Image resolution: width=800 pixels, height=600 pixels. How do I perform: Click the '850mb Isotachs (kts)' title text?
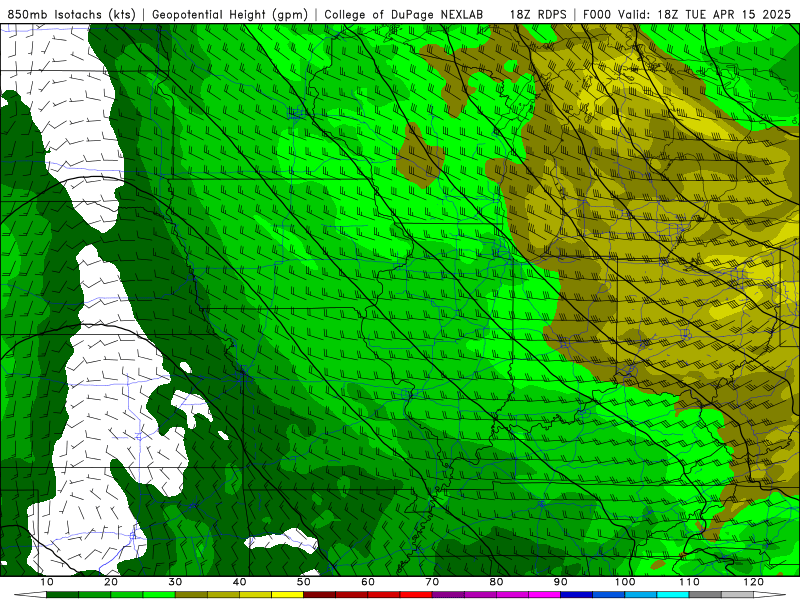[72, 15]
